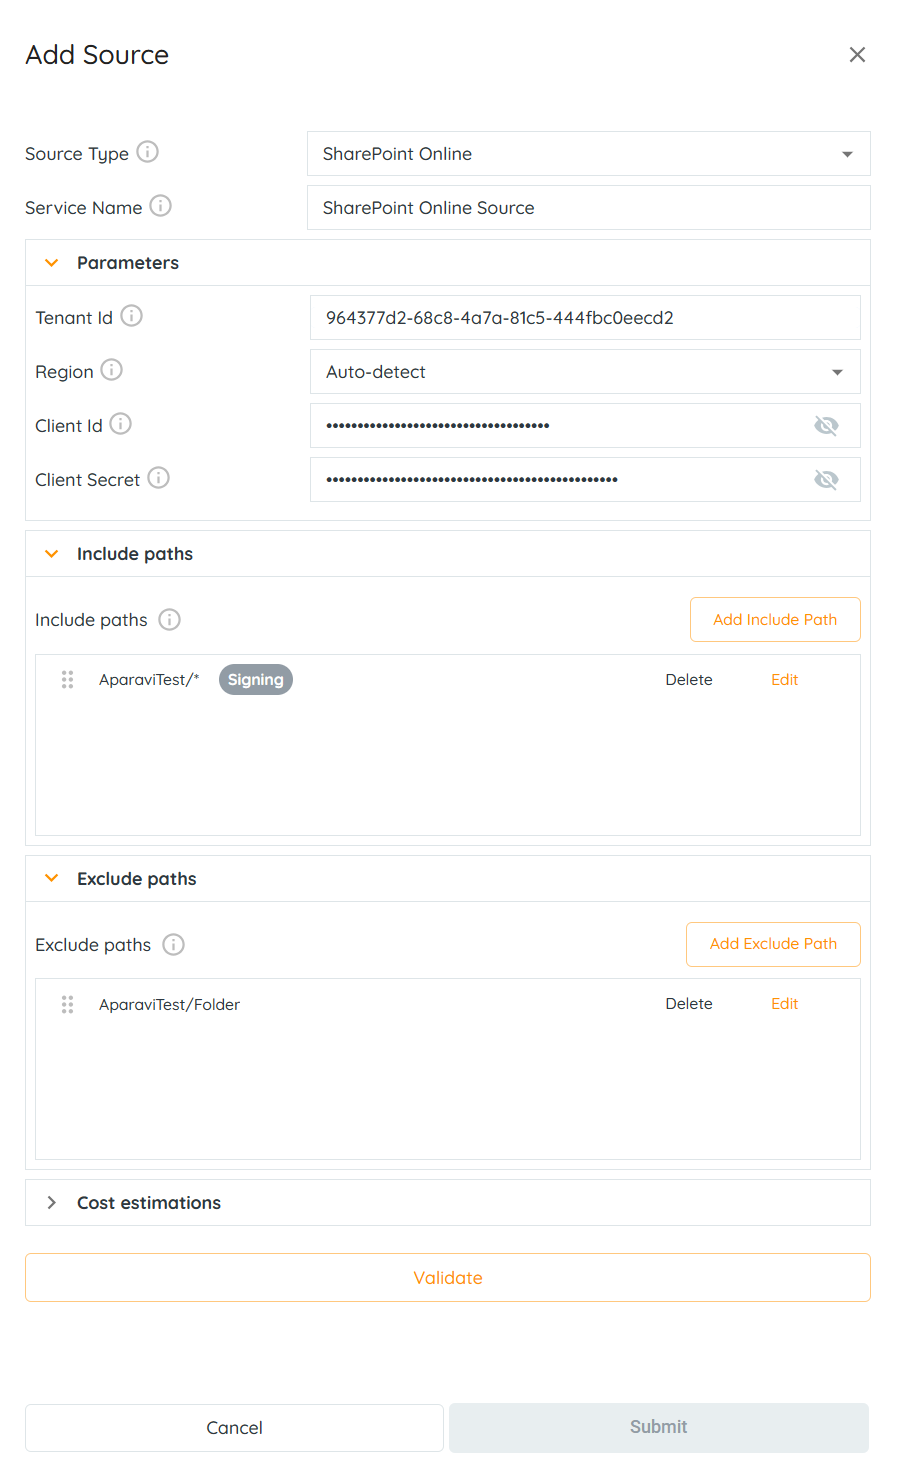Click the Include paths info icon

170,620
